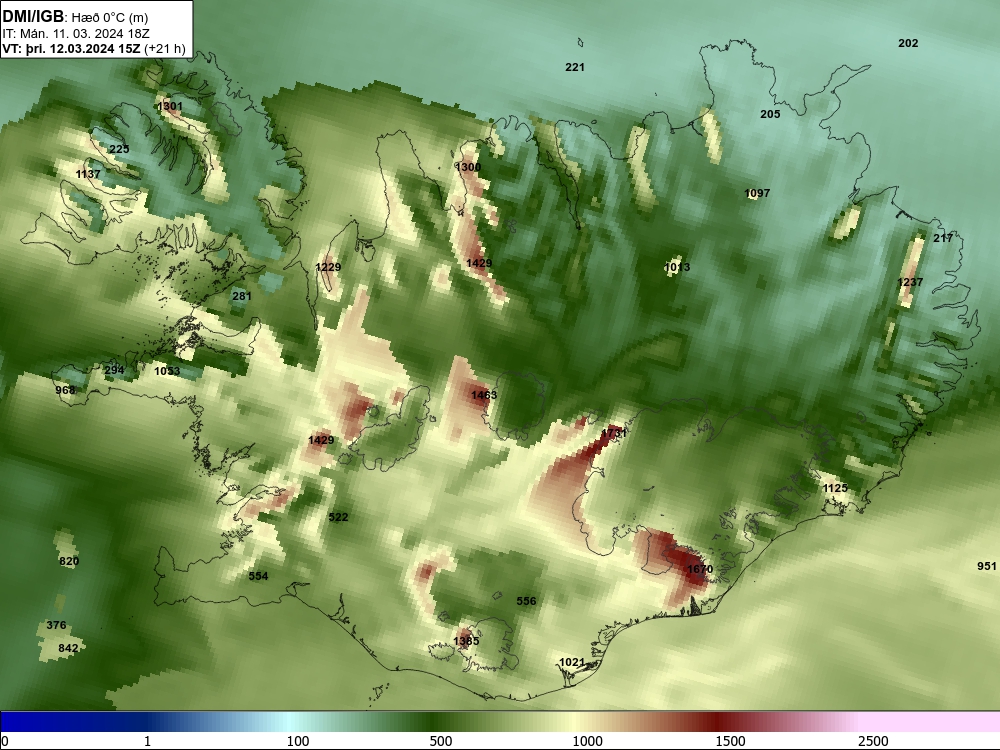
Task: Click the 376 height label
Action: tap(56, 626)
